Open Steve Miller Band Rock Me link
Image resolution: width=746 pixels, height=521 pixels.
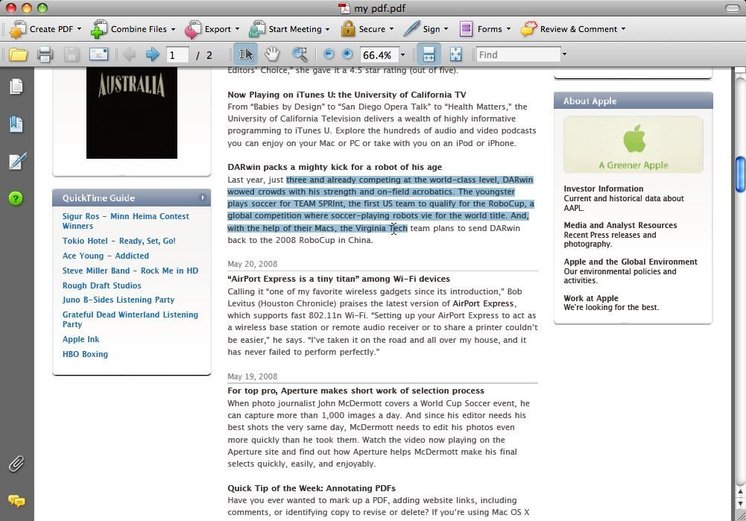click(x=130, y=271)
